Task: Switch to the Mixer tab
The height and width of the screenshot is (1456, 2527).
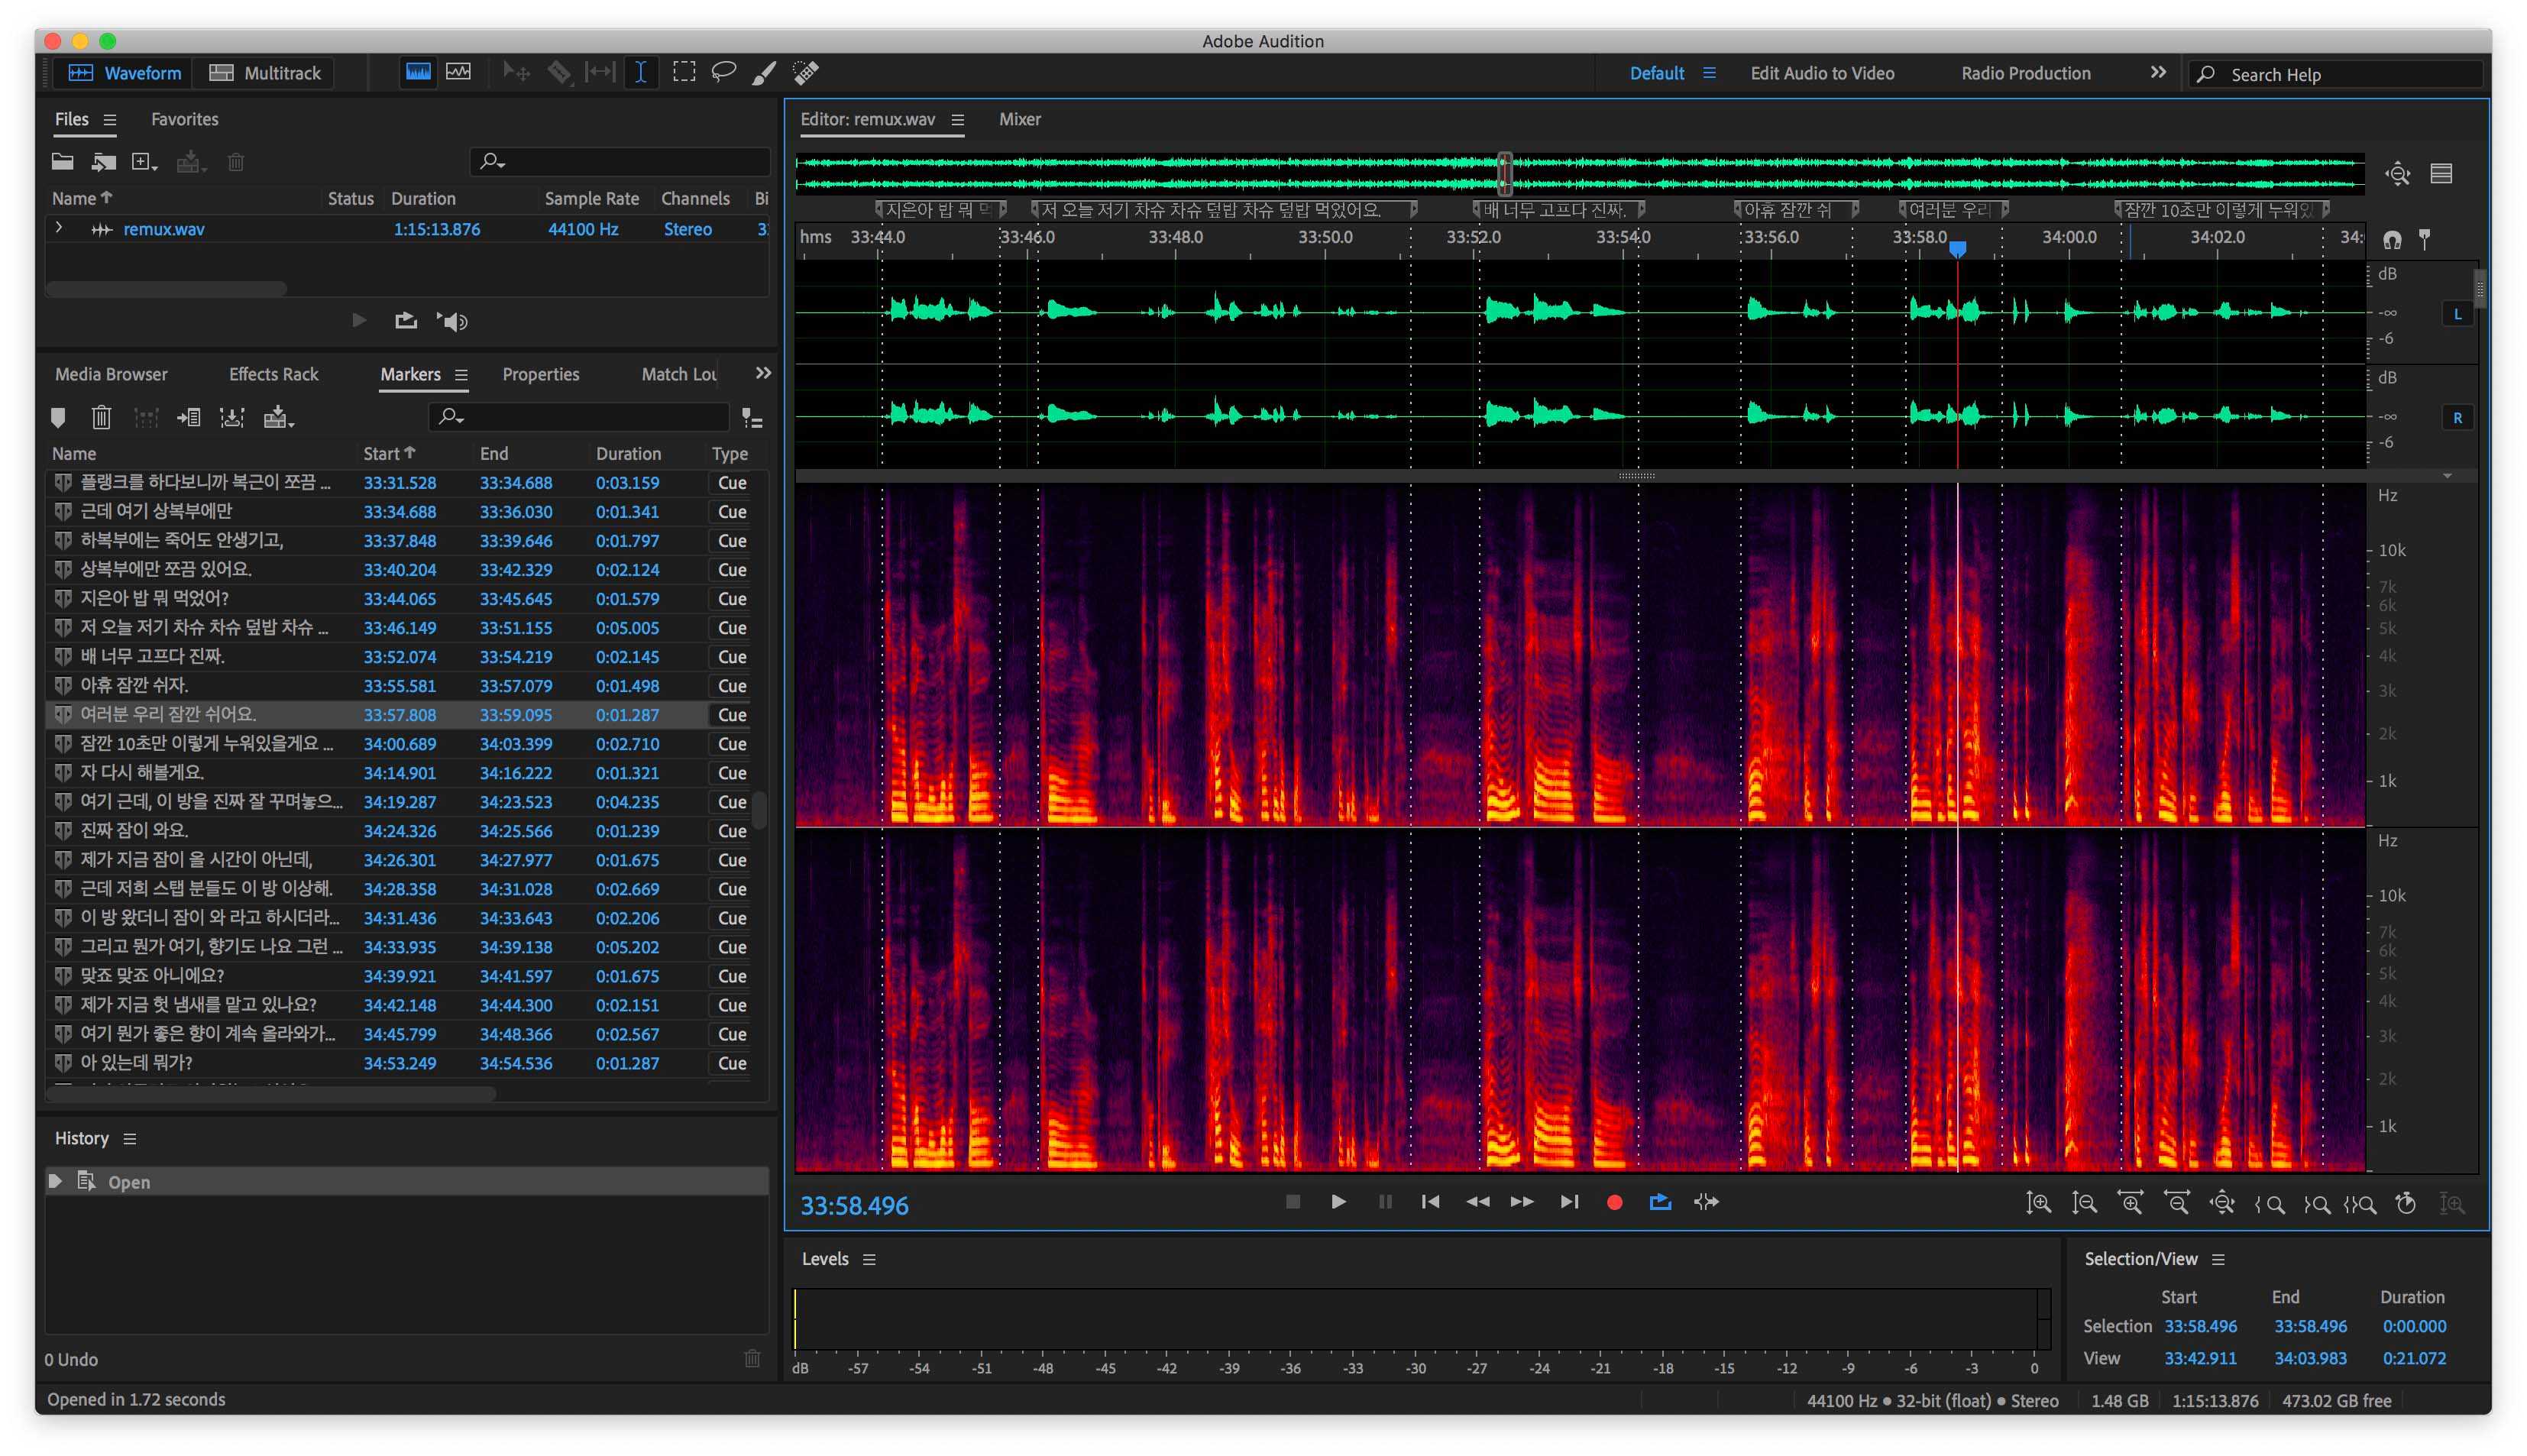Action: tap(1019, 119)
